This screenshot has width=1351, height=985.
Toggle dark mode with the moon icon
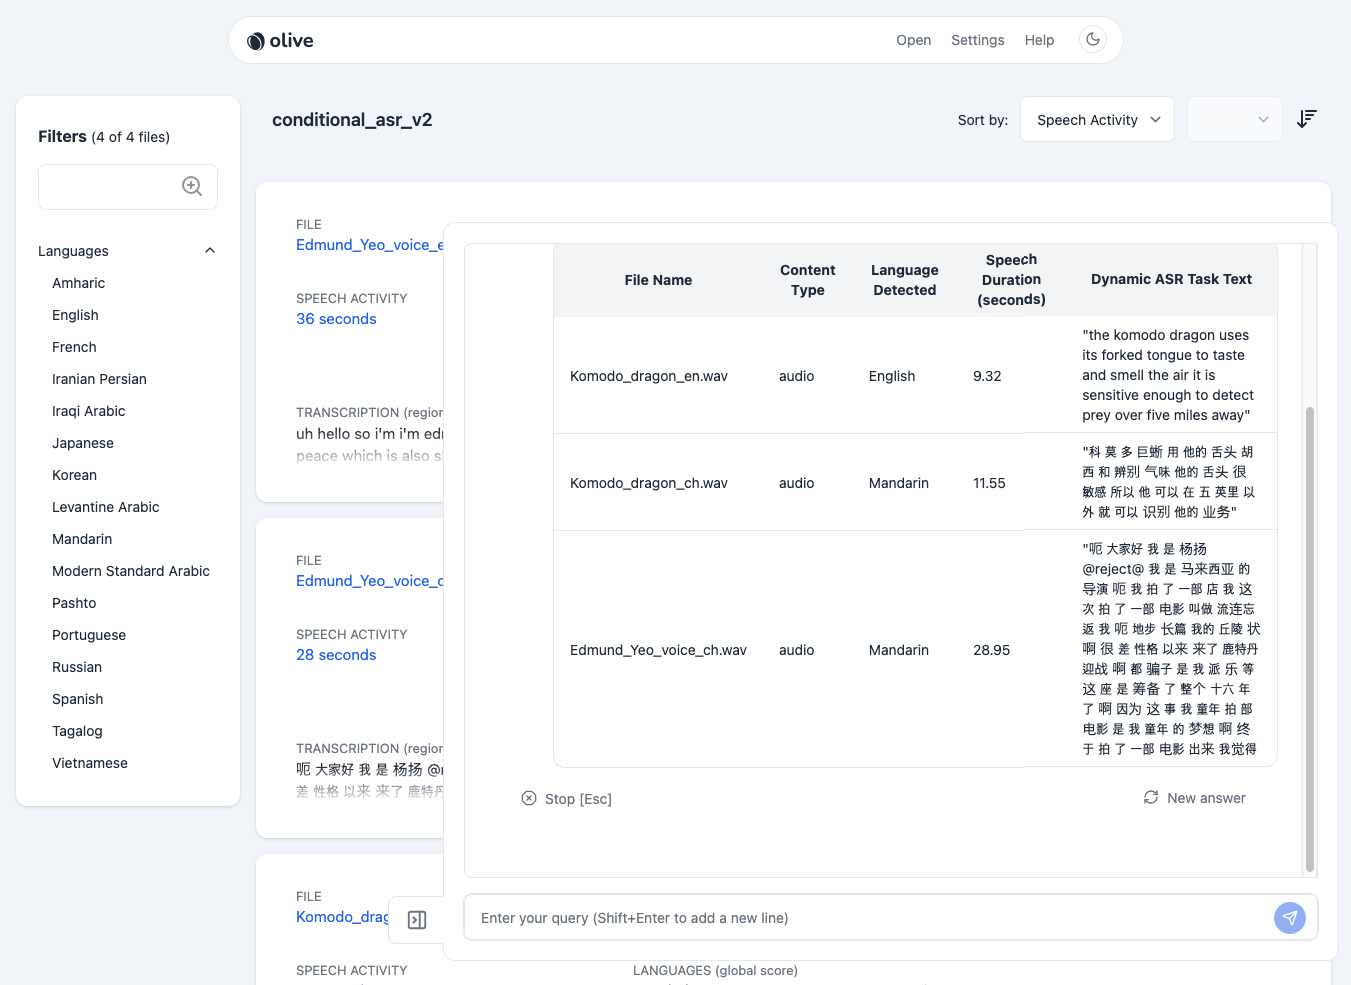1093,40
